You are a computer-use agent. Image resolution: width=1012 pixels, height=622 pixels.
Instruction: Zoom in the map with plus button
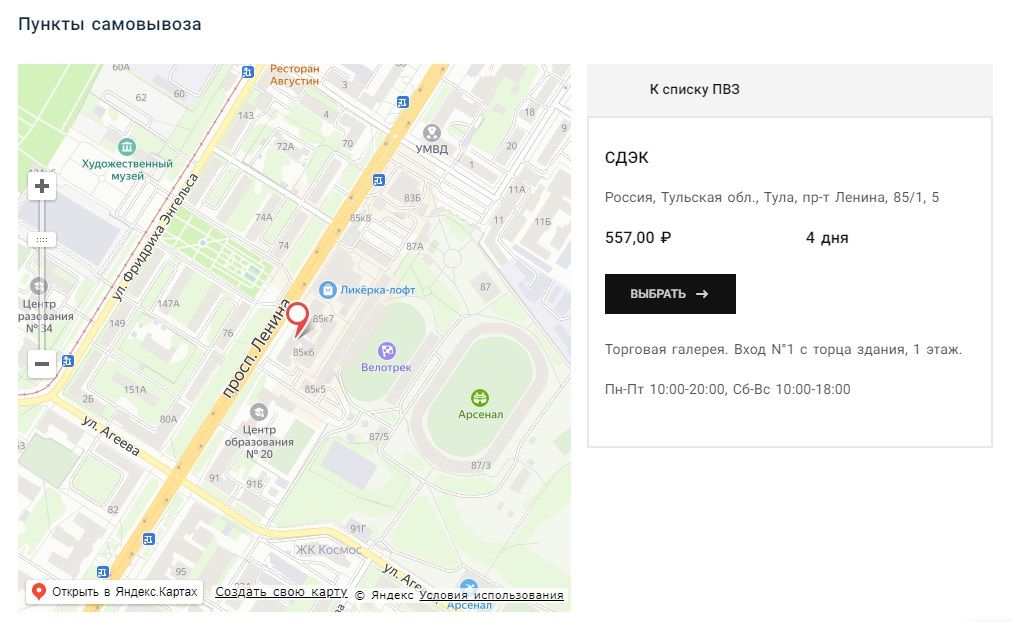(42, 186)
